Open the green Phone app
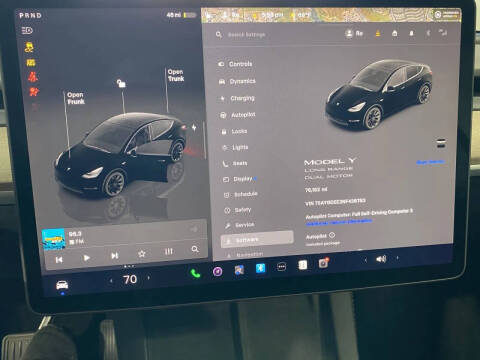480x360 pixels. (195, 274)
